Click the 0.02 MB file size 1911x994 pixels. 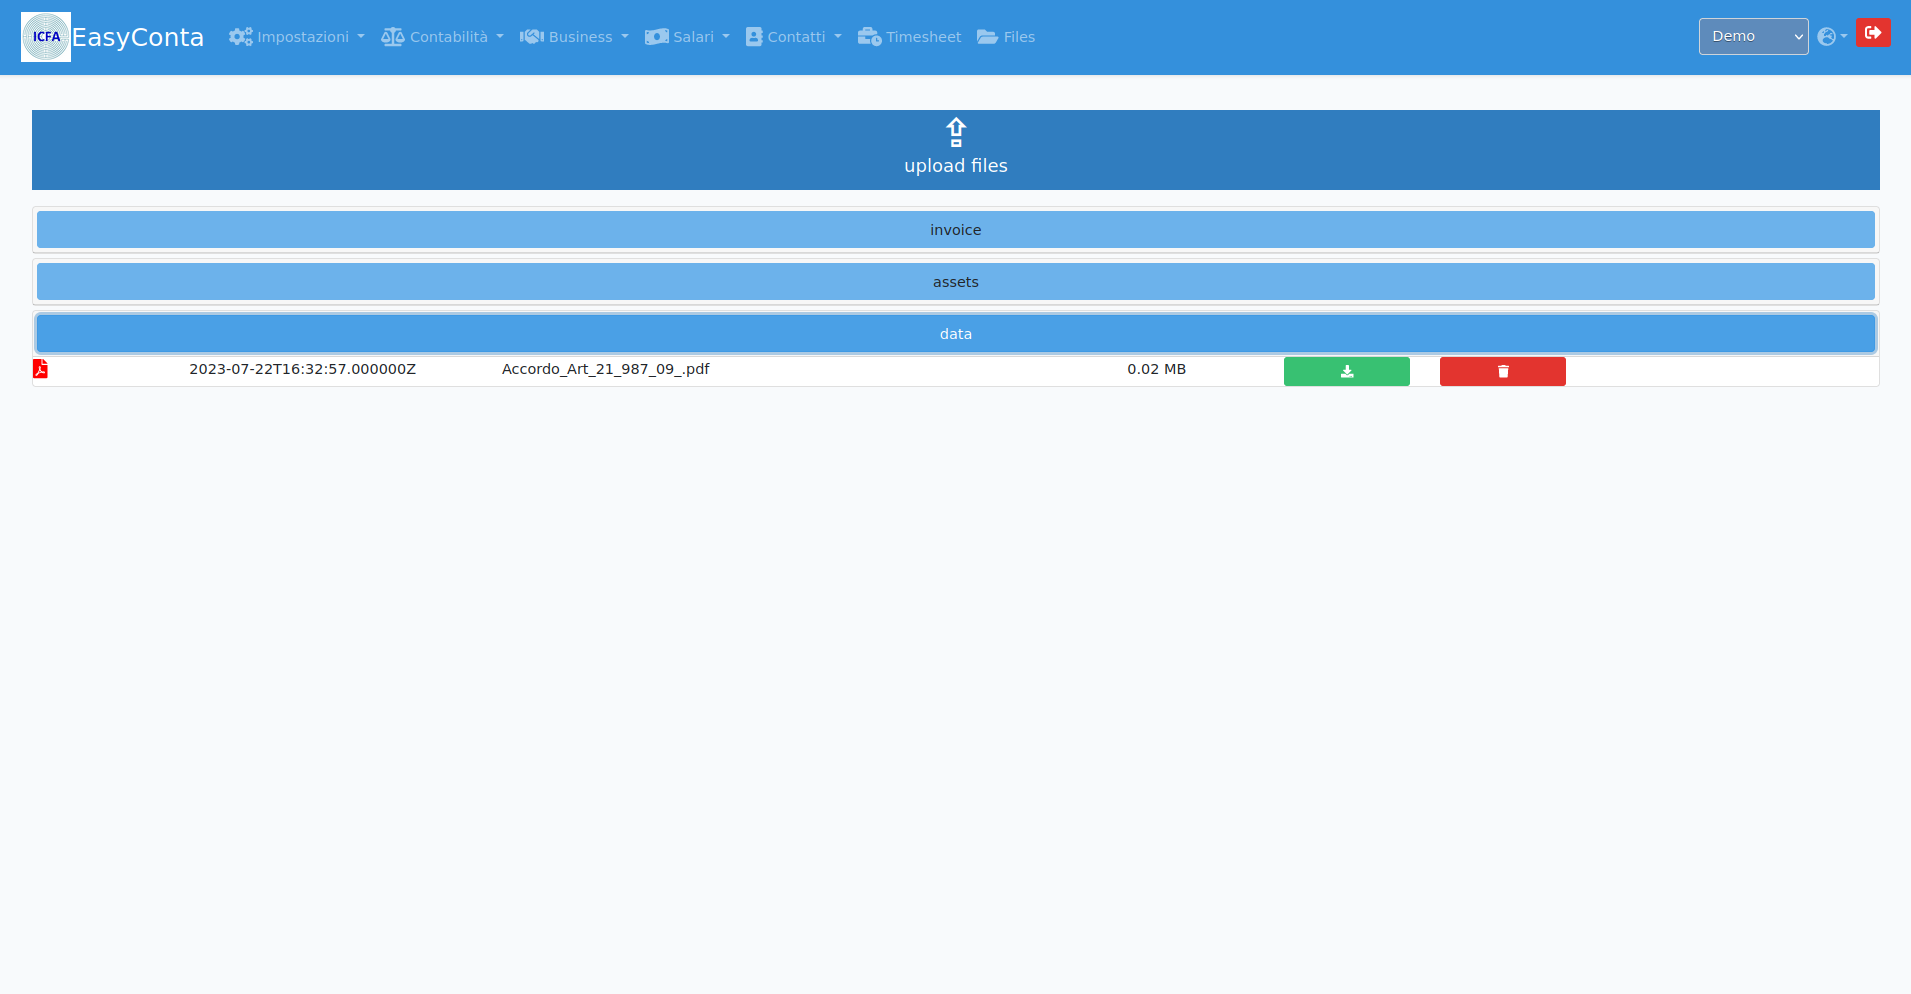click(1157, 369)
